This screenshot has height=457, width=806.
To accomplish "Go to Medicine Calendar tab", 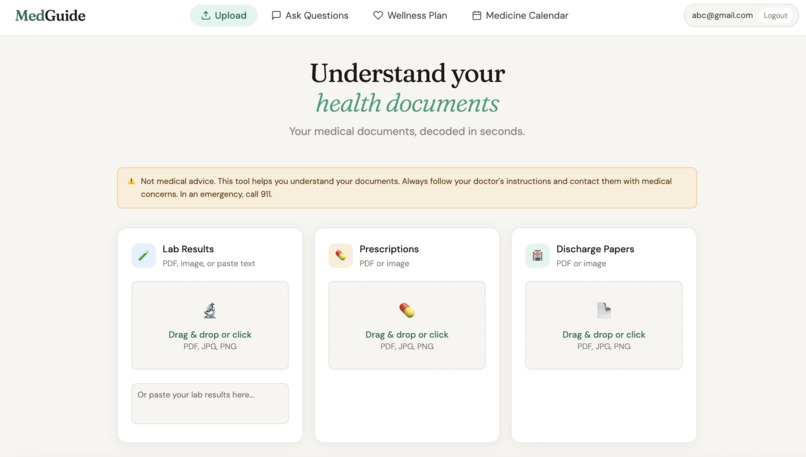I will [520, 15].
